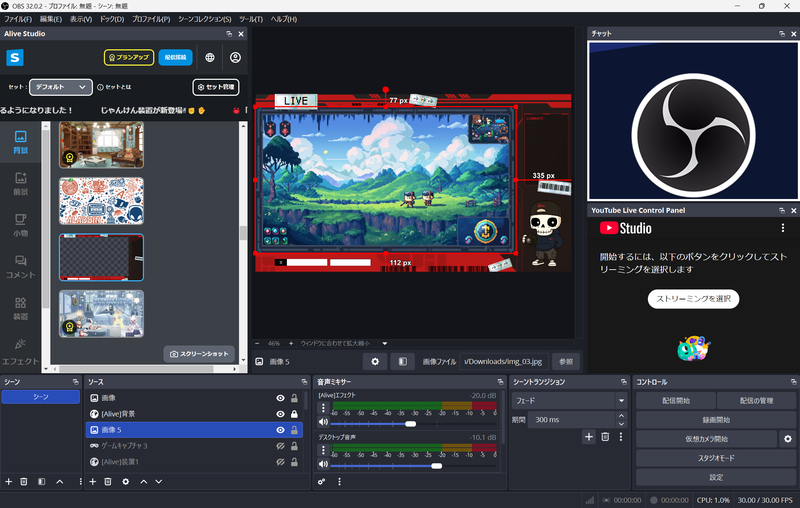Move selected source up
Screen dimensions: 800x508
(x=144, y=481)
